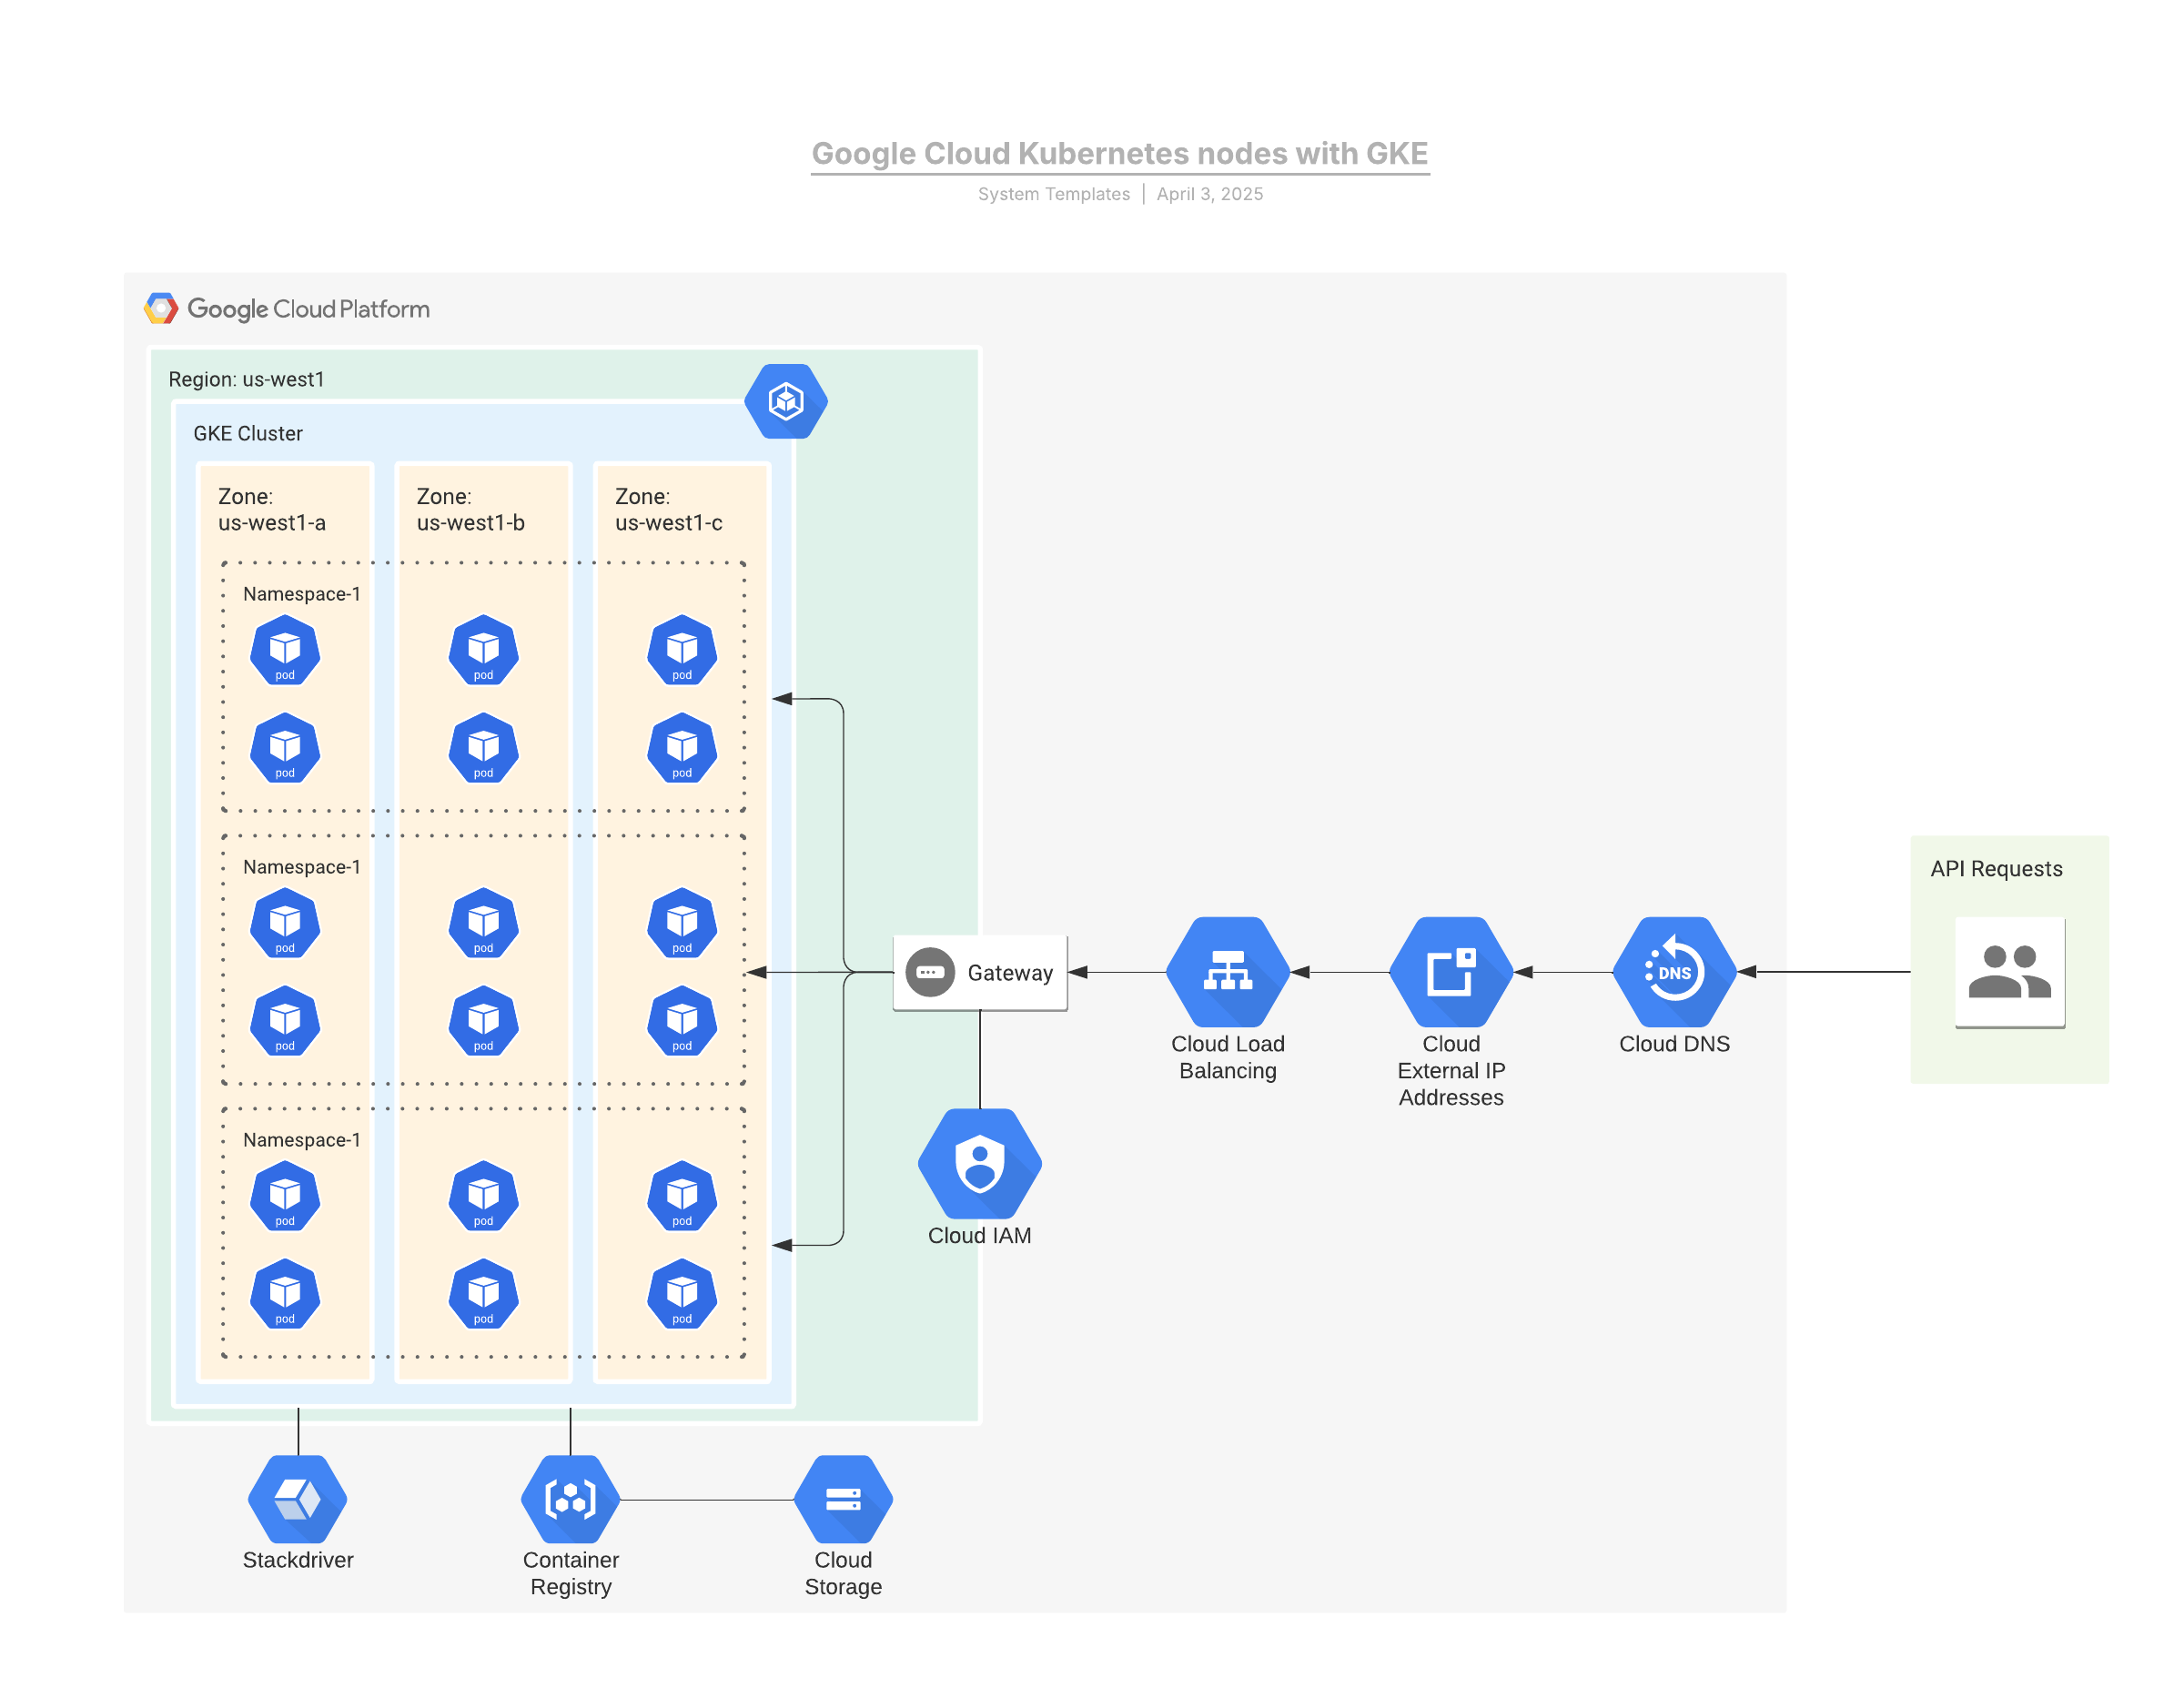Click the diagram title text
This screenshot has height=1688, width=2184.
click(x=1119, y=153)
